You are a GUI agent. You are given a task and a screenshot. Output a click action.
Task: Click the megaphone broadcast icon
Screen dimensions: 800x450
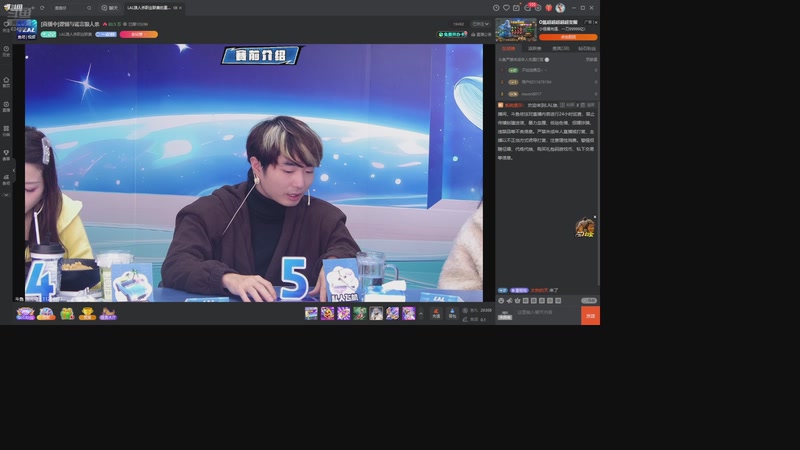click(509, 301)
